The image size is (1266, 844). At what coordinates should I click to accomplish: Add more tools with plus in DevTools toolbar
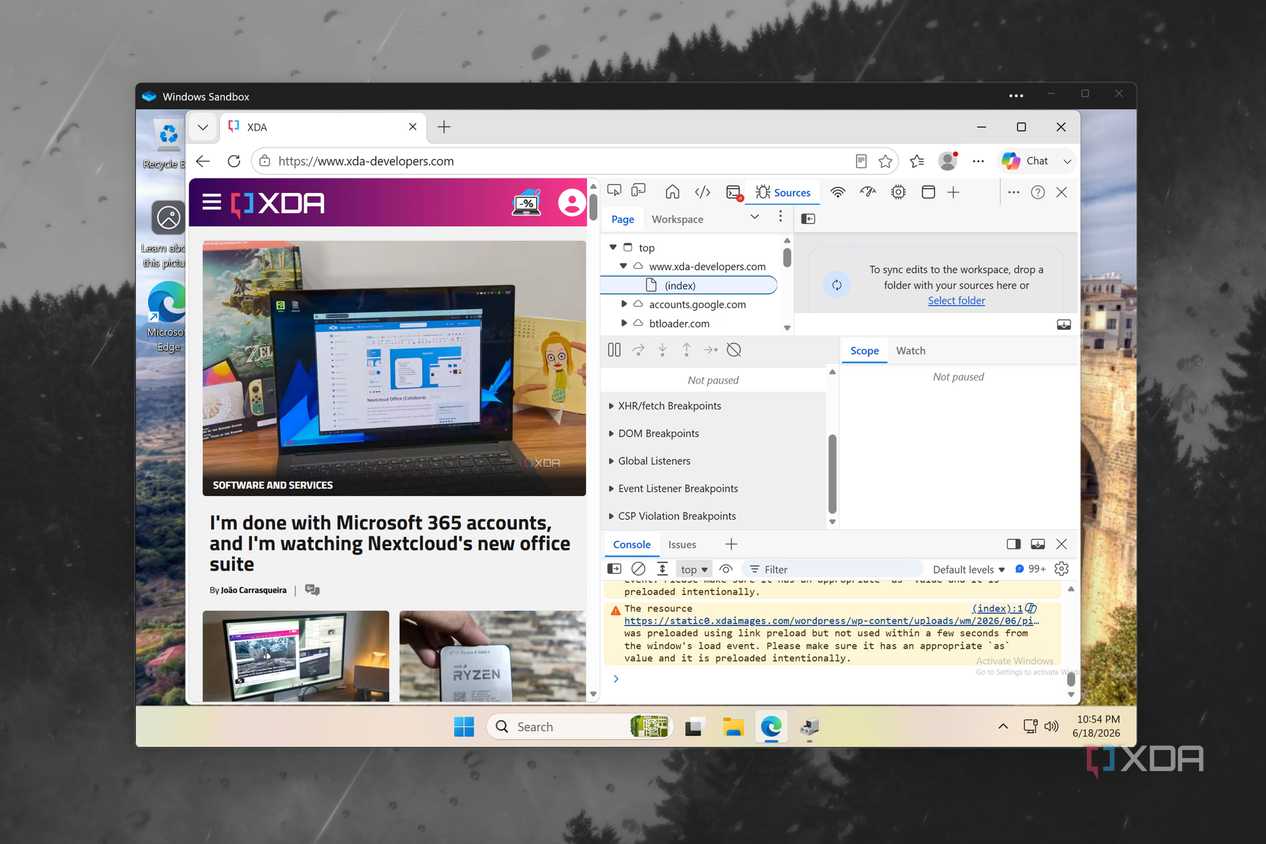[x=953, y=192]
